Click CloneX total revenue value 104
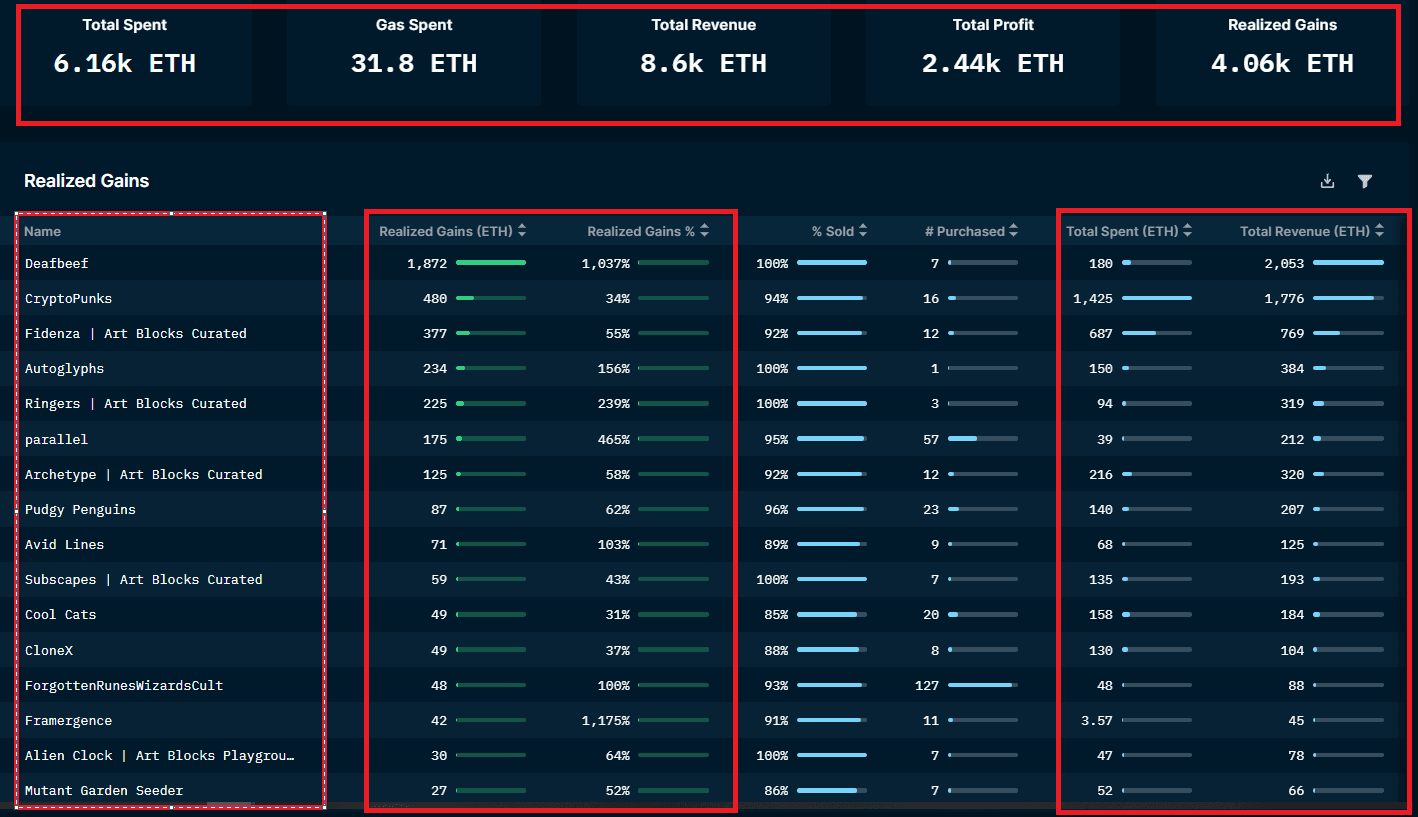 [x=1292, y=650]
